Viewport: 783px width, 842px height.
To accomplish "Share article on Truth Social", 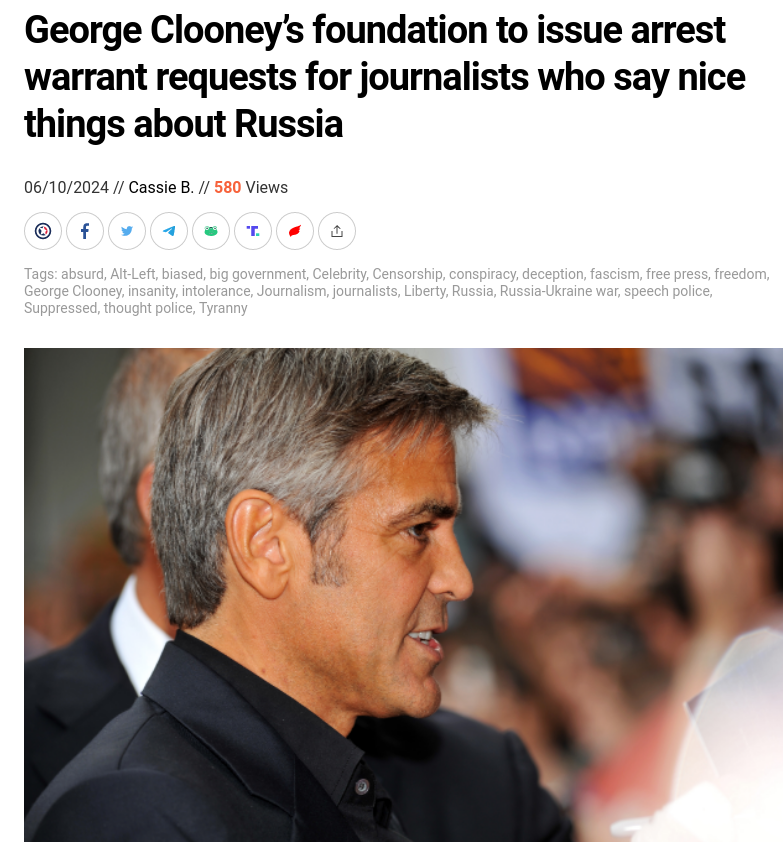I will [x=252, y=231].
